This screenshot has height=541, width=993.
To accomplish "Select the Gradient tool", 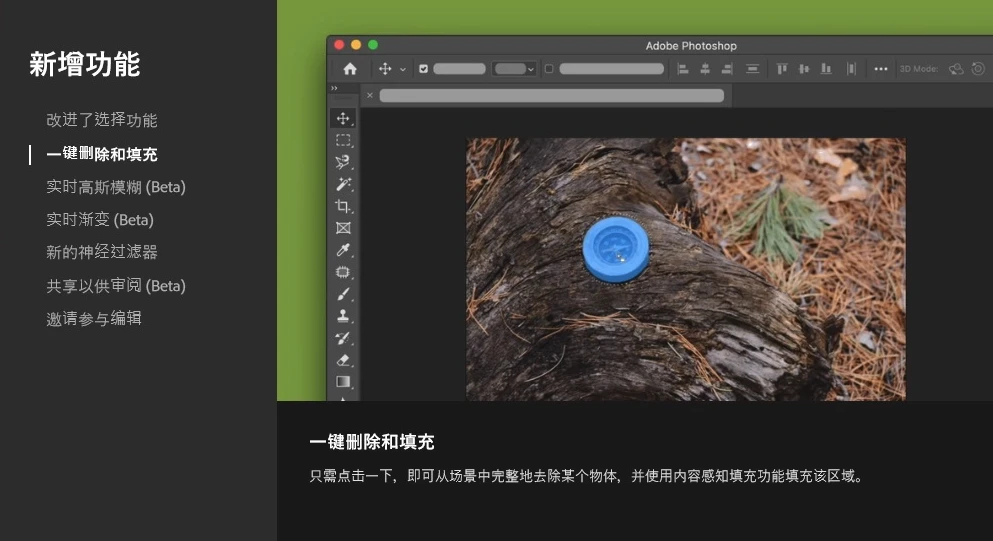I will (343, 381).
